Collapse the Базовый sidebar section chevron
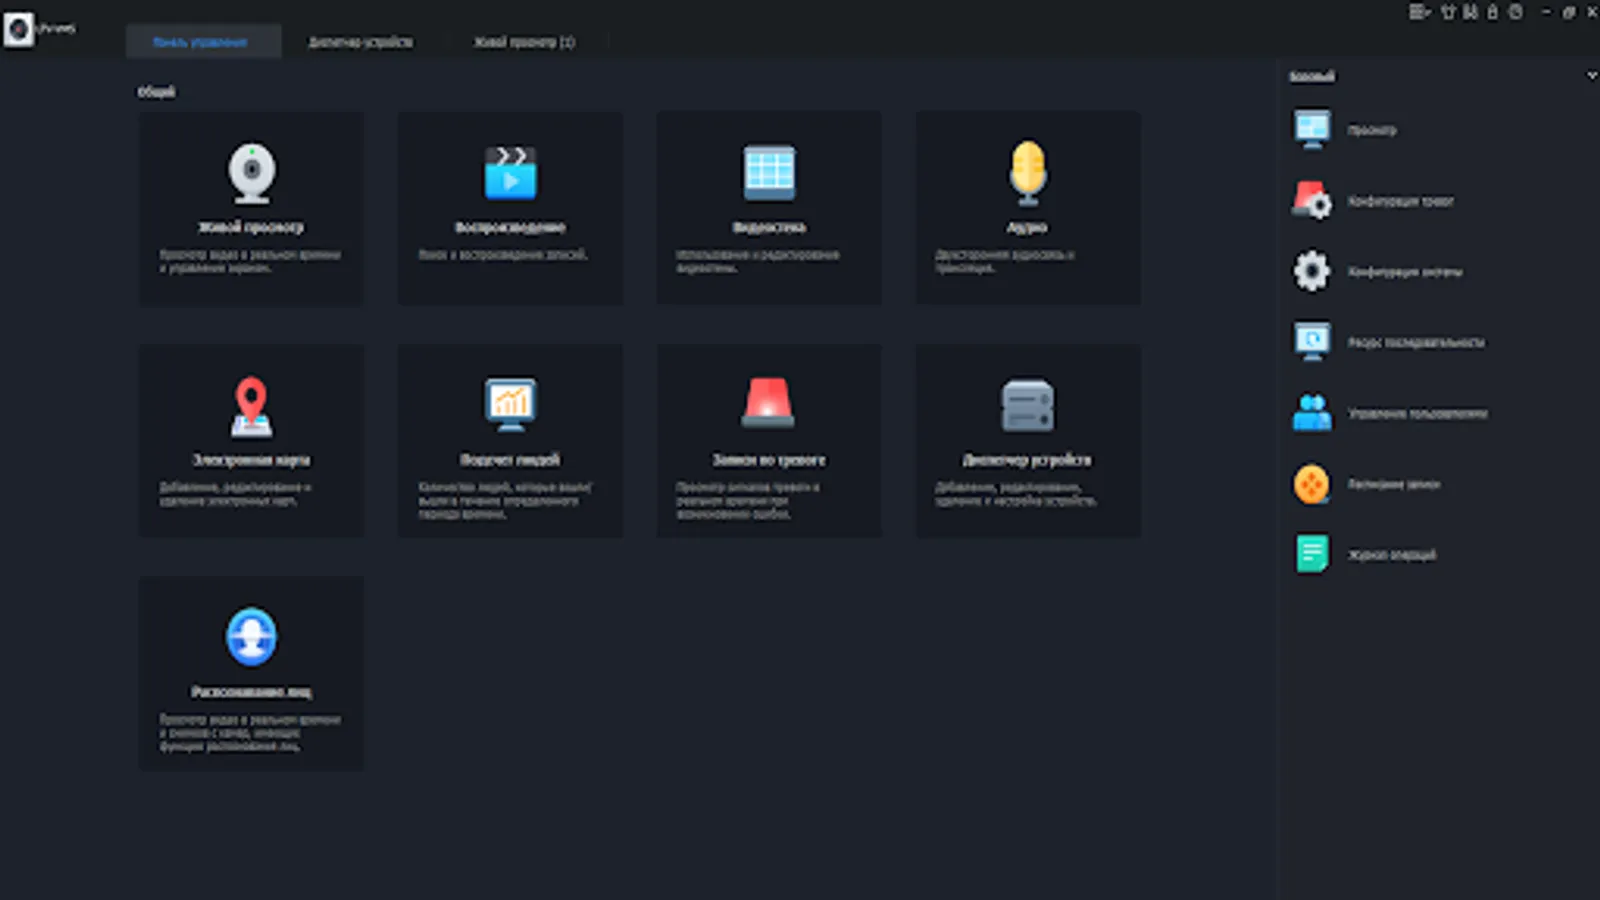 (x=1592, y=76)
